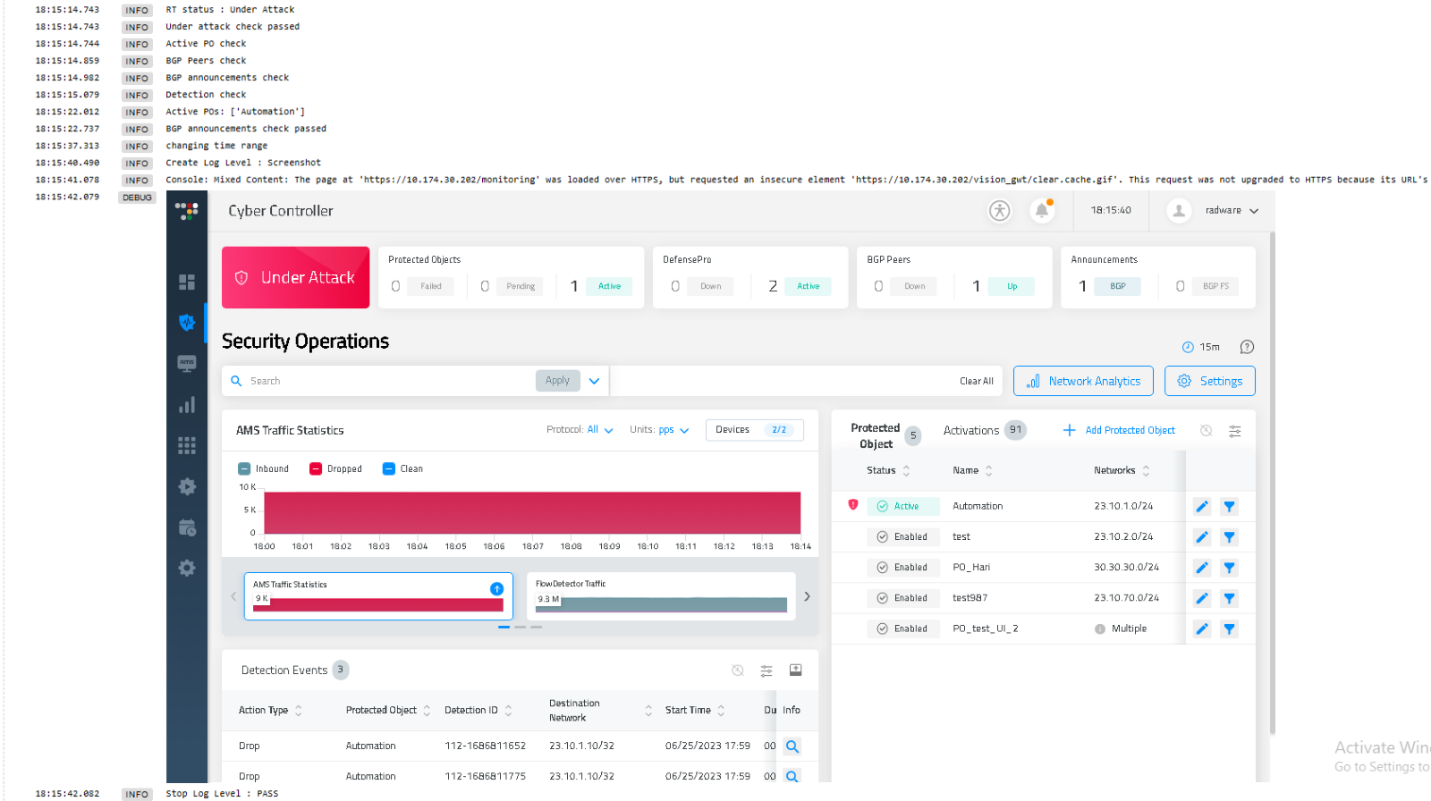This screenshot has width=1431, height=801.
Task: Edit the Automation protected object pencil icon
Action: 1202,507
